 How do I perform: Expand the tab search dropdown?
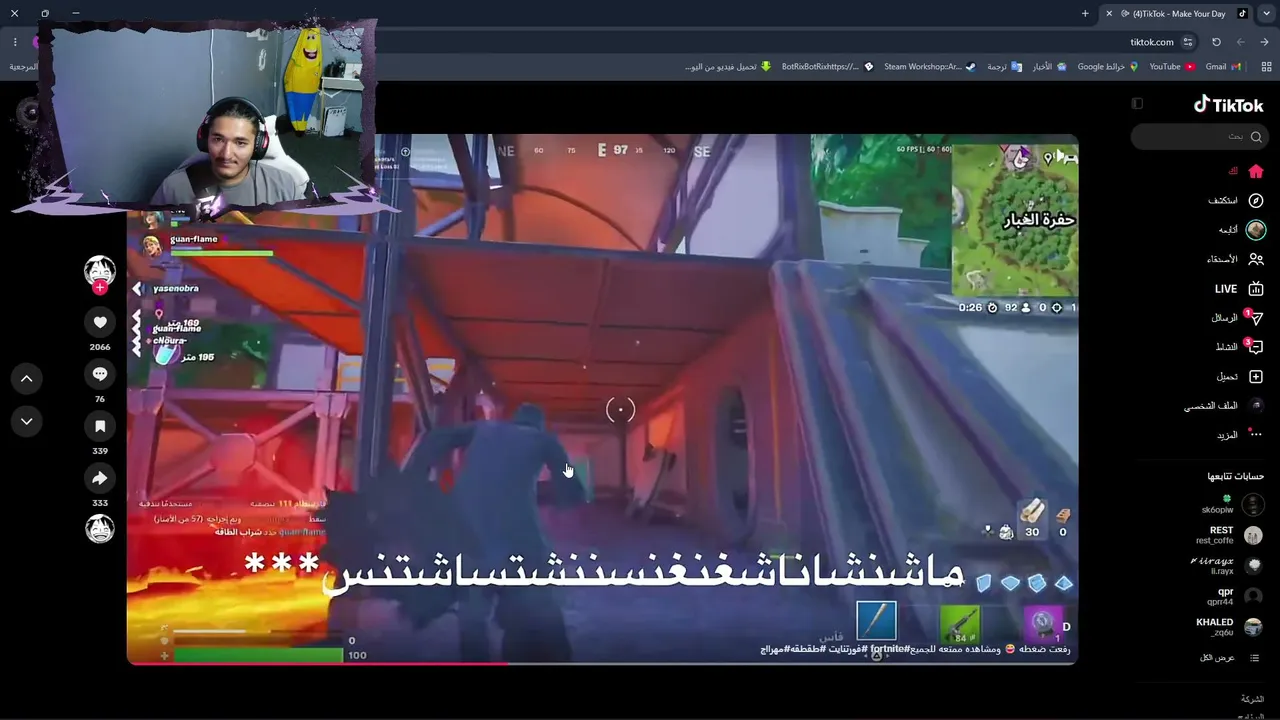1266,13
